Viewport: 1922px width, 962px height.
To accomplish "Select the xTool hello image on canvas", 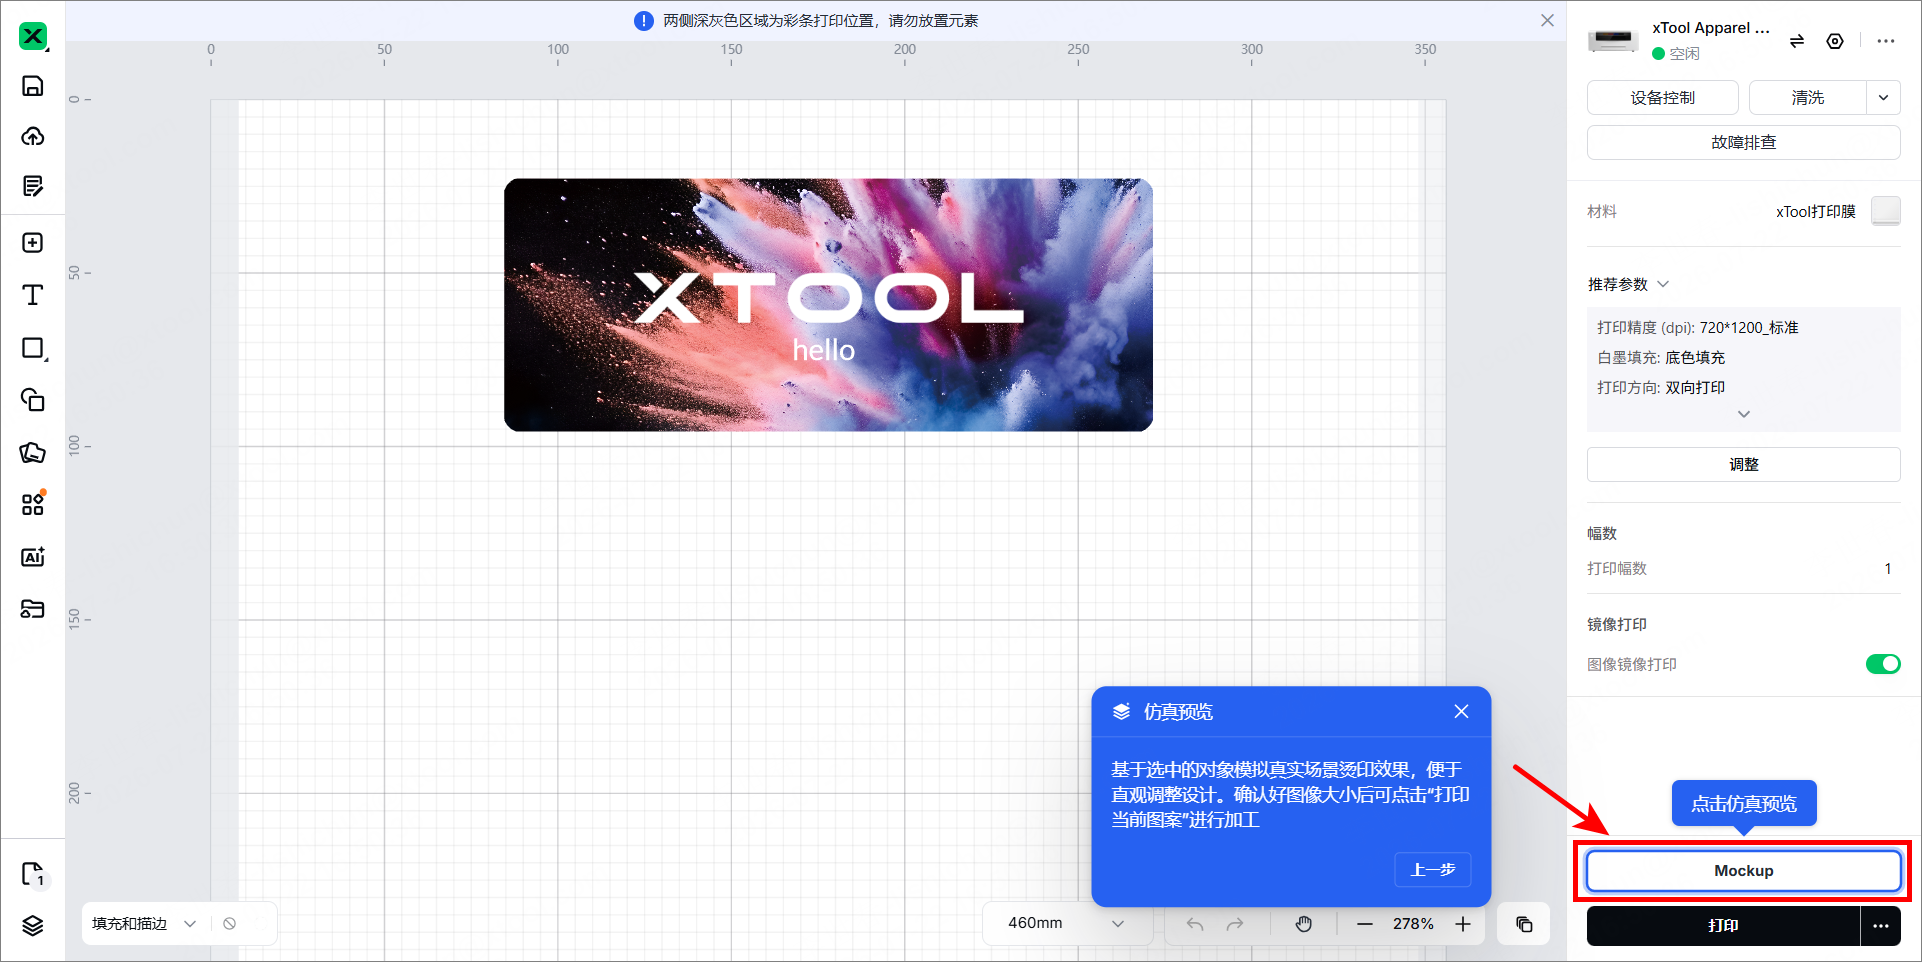I will tap(828, 305).
